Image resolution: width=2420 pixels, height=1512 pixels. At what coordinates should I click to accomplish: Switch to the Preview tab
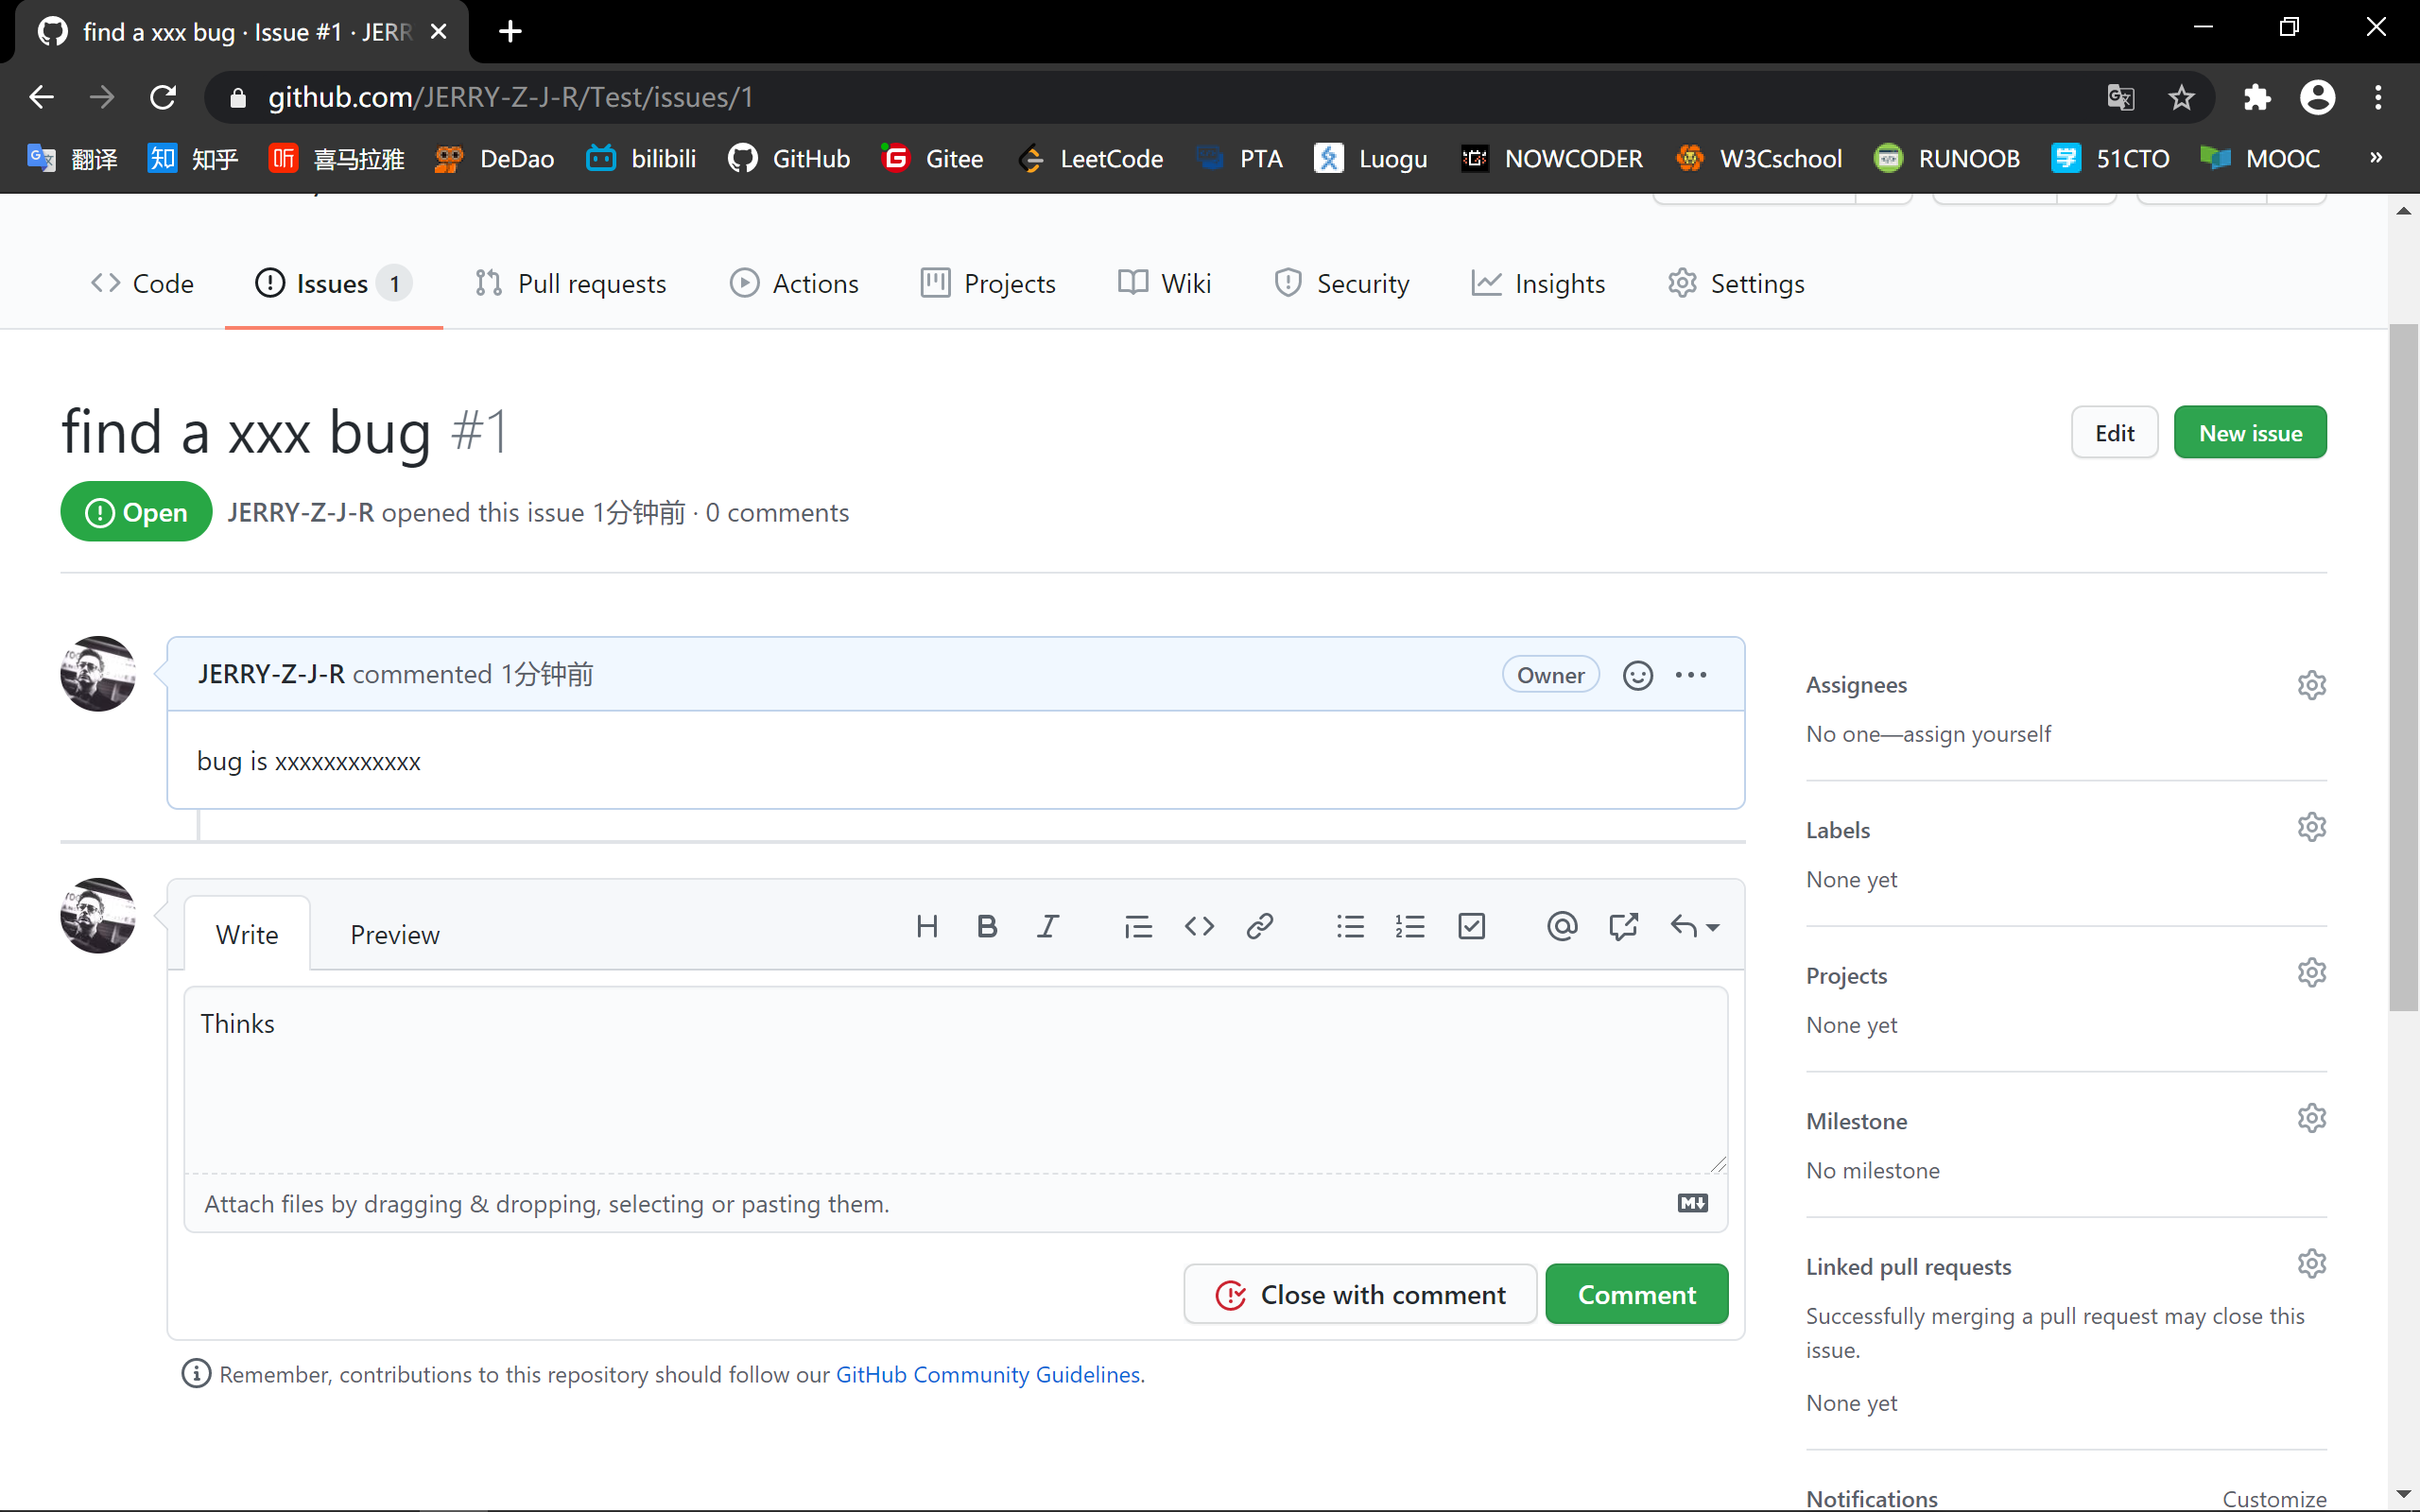tap(394, 934)
